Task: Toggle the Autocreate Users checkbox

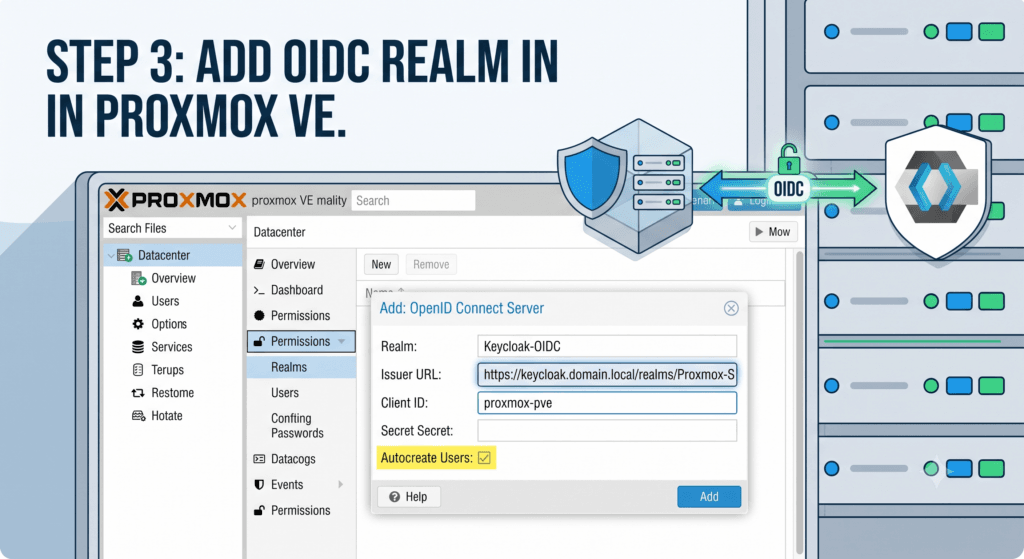Action: tap(484, 458)
